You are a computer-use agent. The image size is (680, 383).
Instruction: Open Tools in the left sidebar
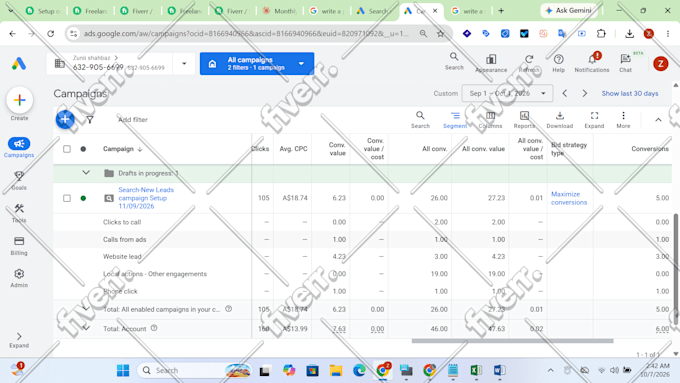19,213
